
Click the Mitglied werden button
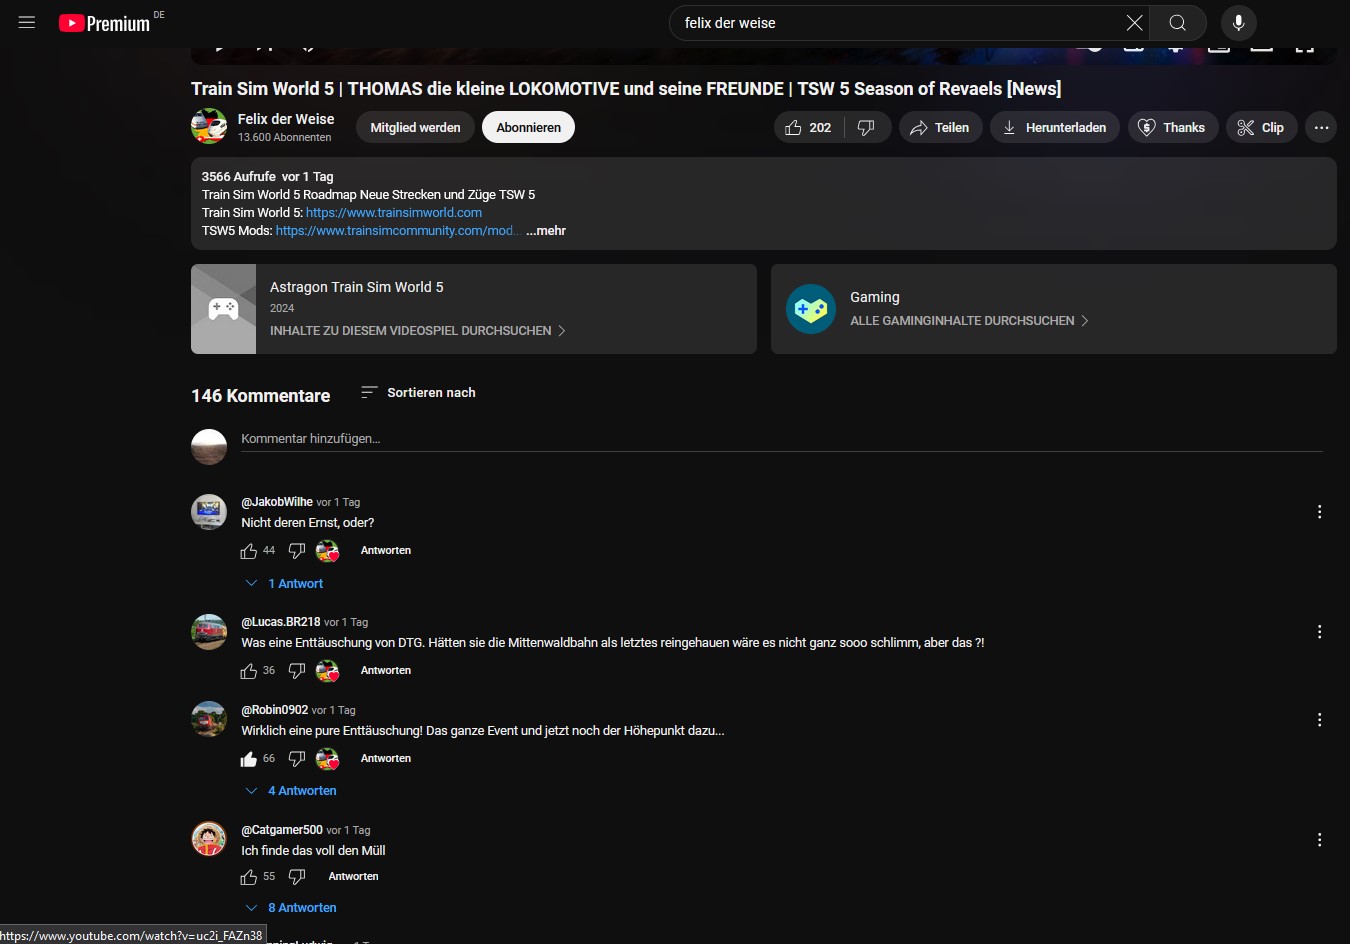pyautogui.click(x=415, y=127)
